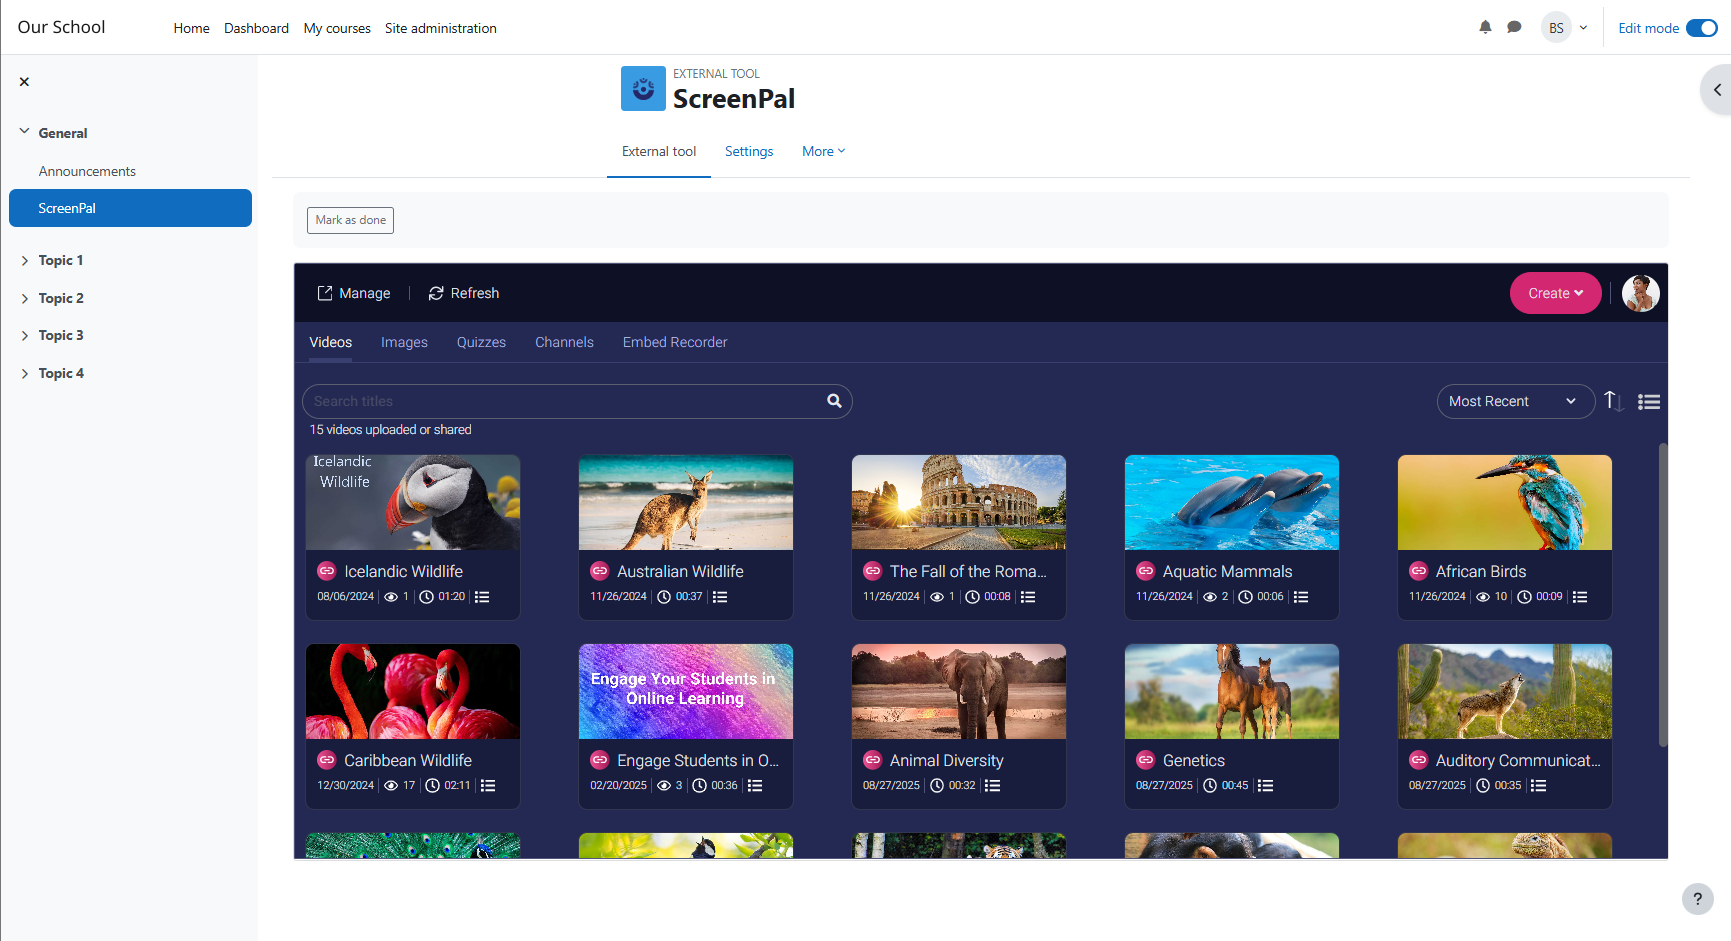Click link icon on Caribbean Wildlife card
1731x941 pixels.
coord(326,760)
